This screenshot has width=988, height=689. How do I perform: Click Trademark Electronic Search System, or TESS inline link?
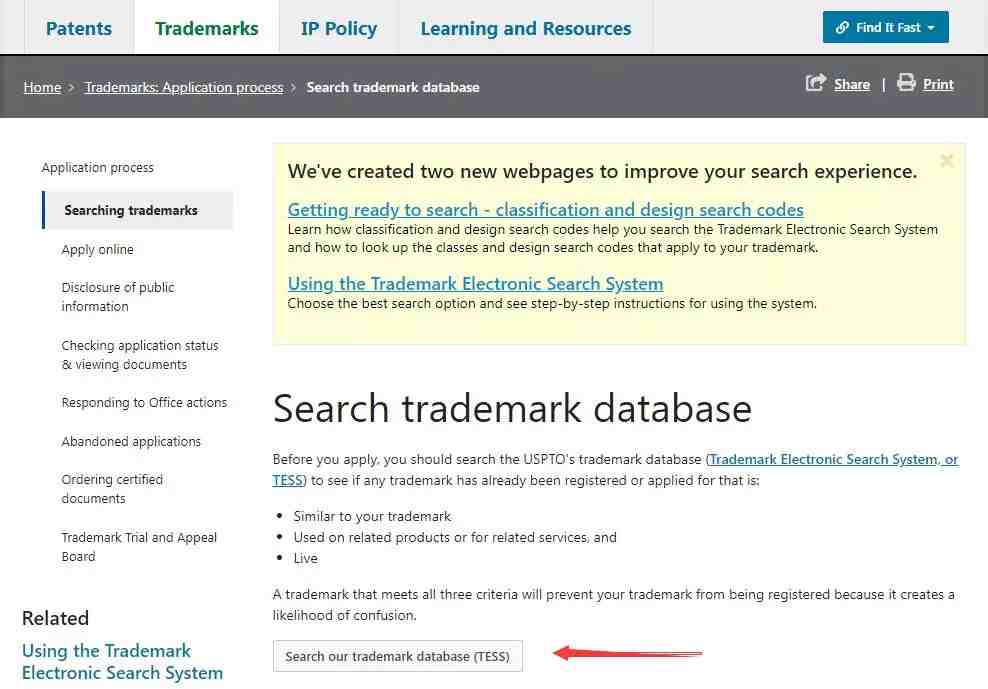click(x=834, y=460)
